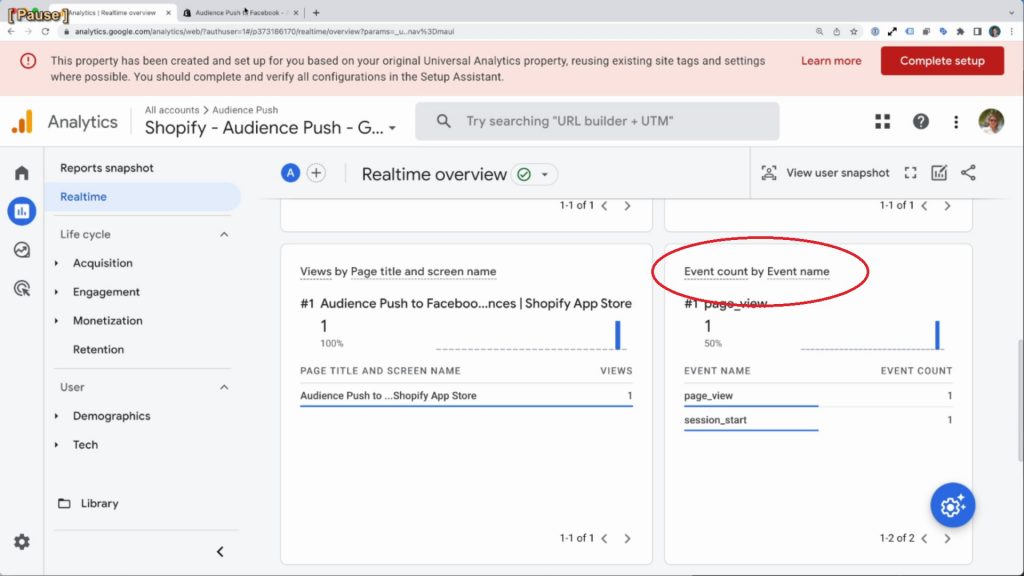Select the page_view event row
Viewport: 1024px width, 576px height.
click(x=818, y=396)
